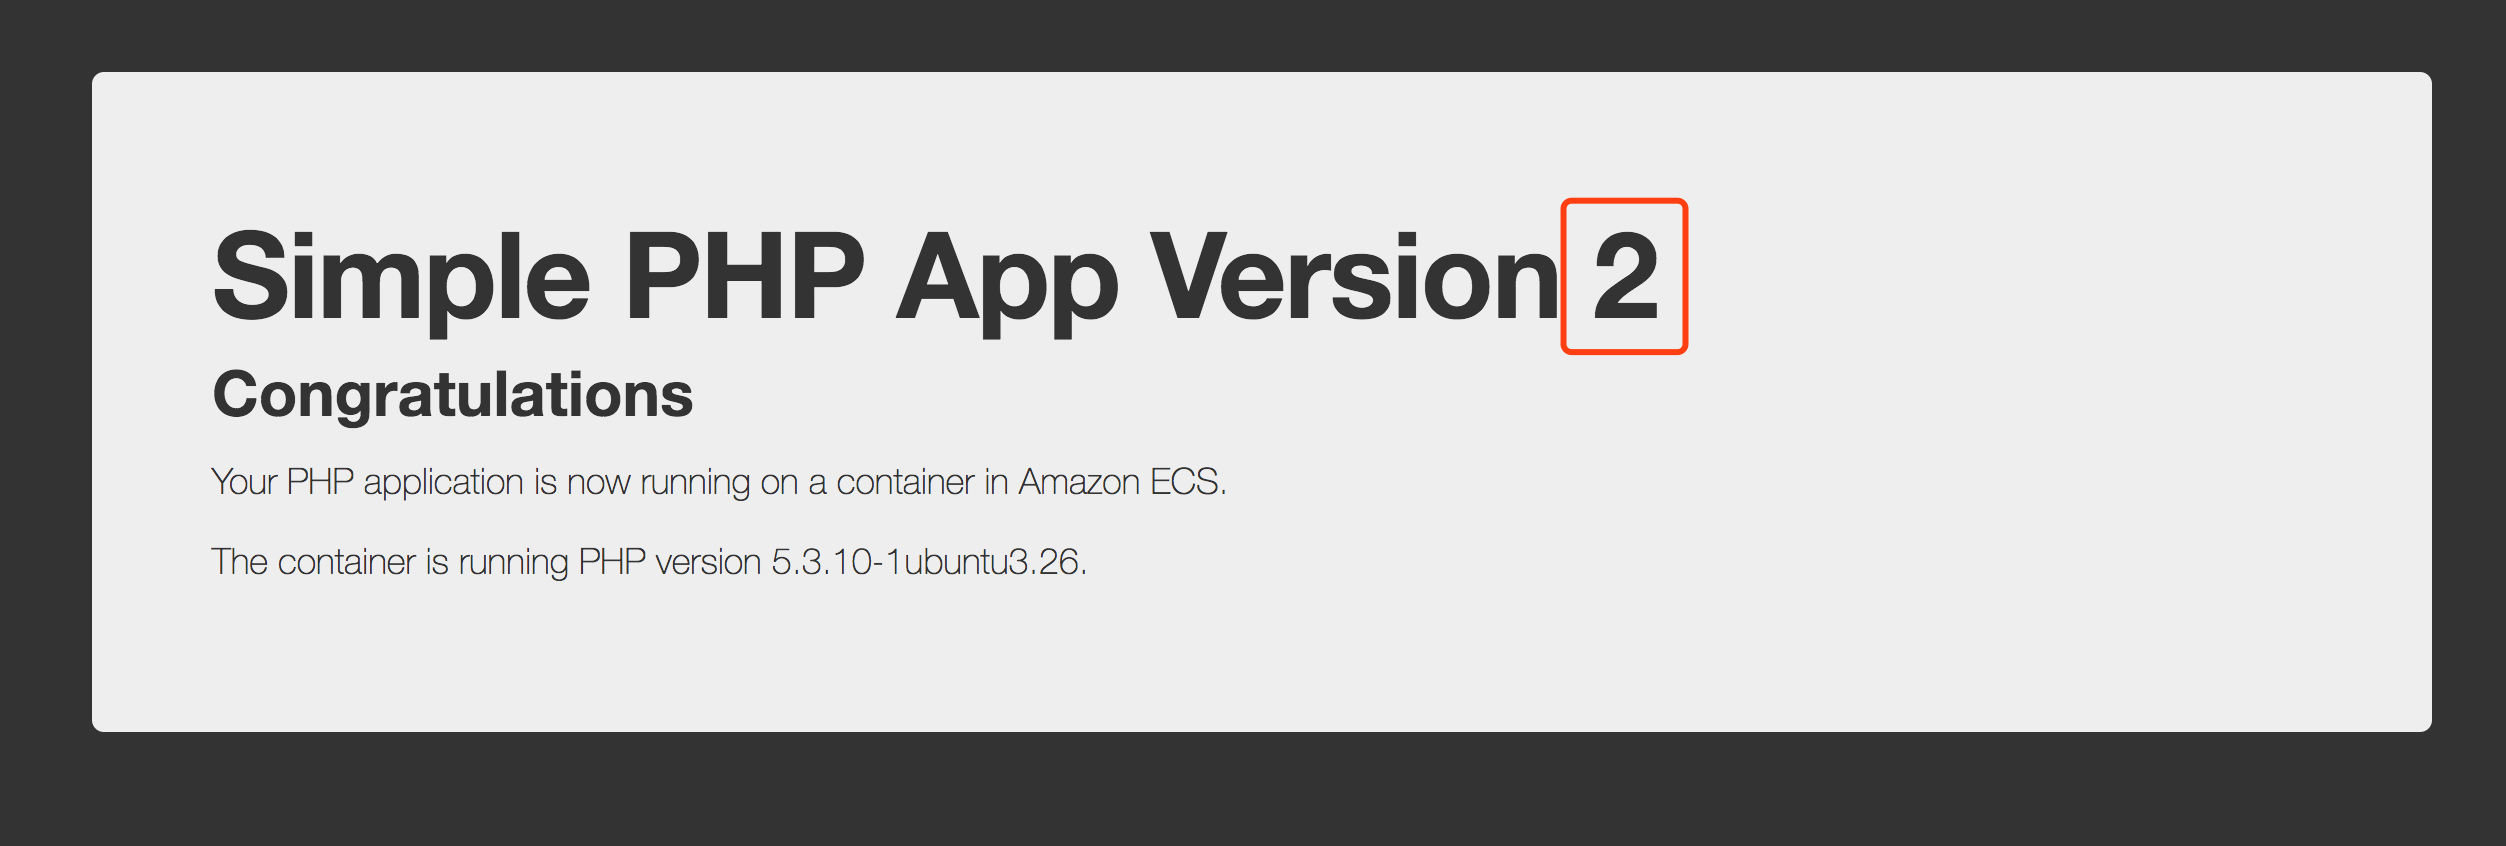Viewport: 2506px width, 846px height.
Task: Click the dark background strip above the panel
Action: click(x=1253, y=35)
